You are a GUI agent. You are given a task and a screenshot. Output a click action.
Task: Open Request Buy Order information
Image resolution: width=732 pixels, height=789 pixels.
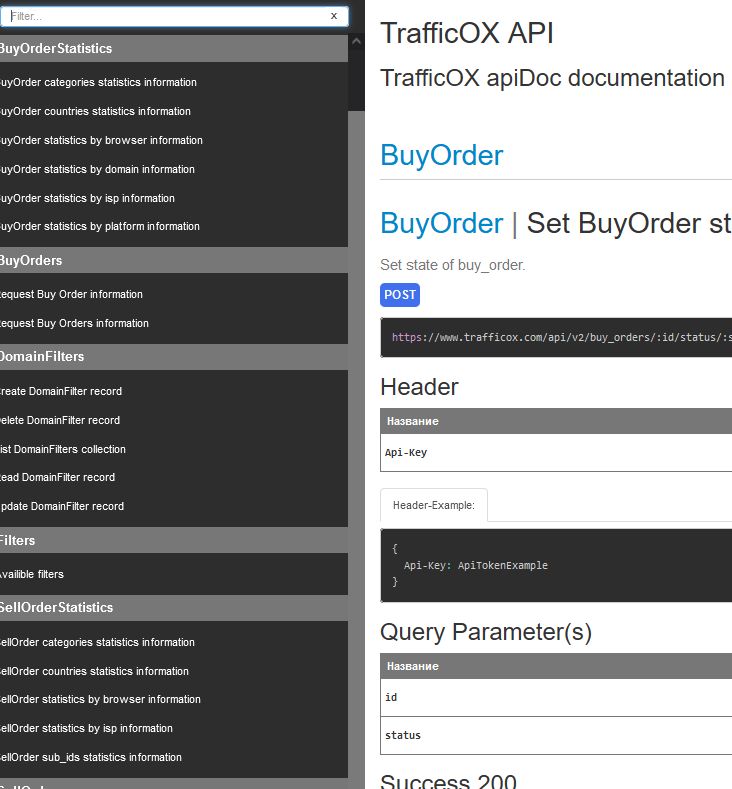[x=71, y=295]
